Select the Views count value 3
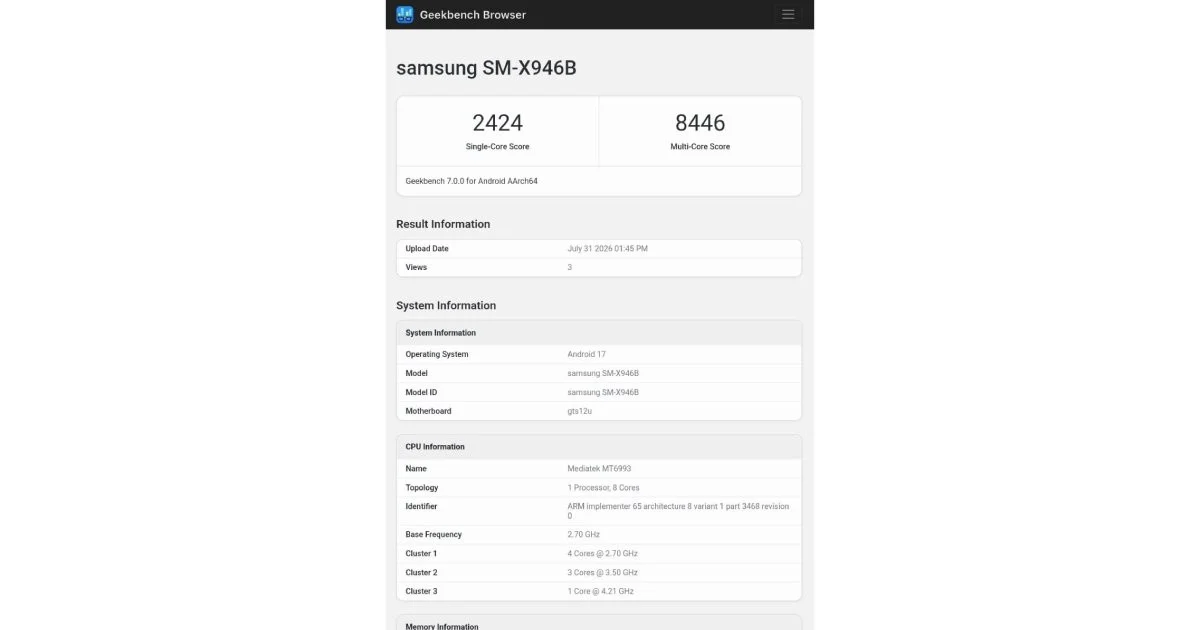The width and height of the screenshot is (1200, 630). point(570,267)
